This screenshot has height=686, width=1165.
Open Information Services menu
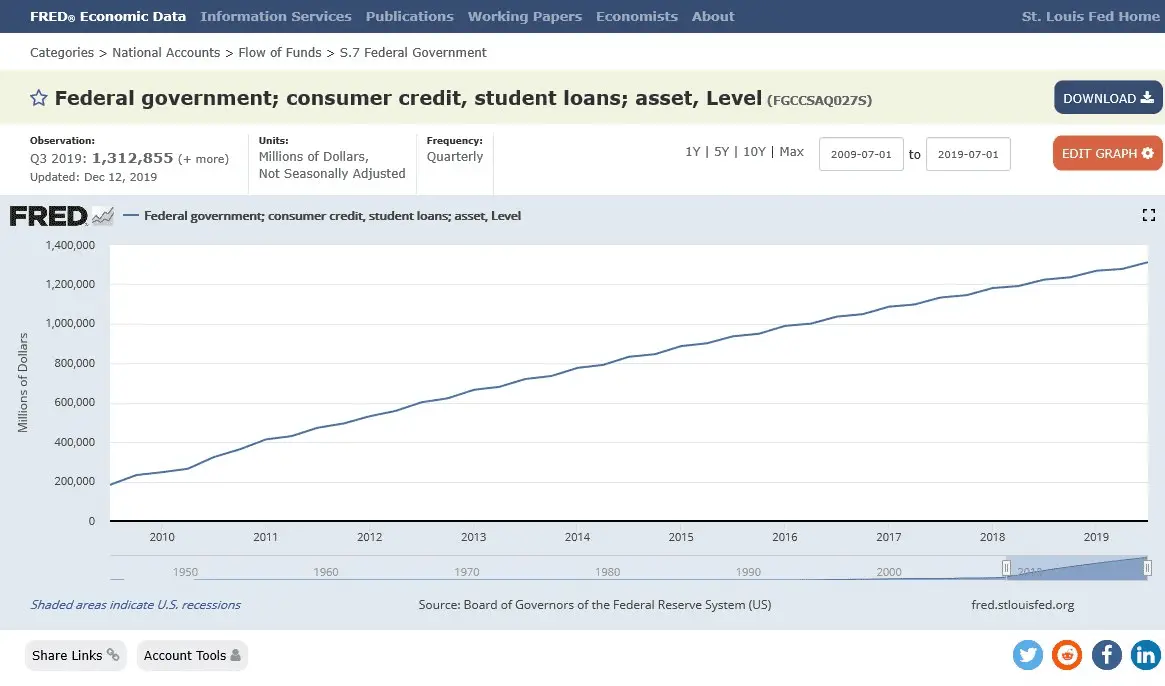[x=276, y=16]
